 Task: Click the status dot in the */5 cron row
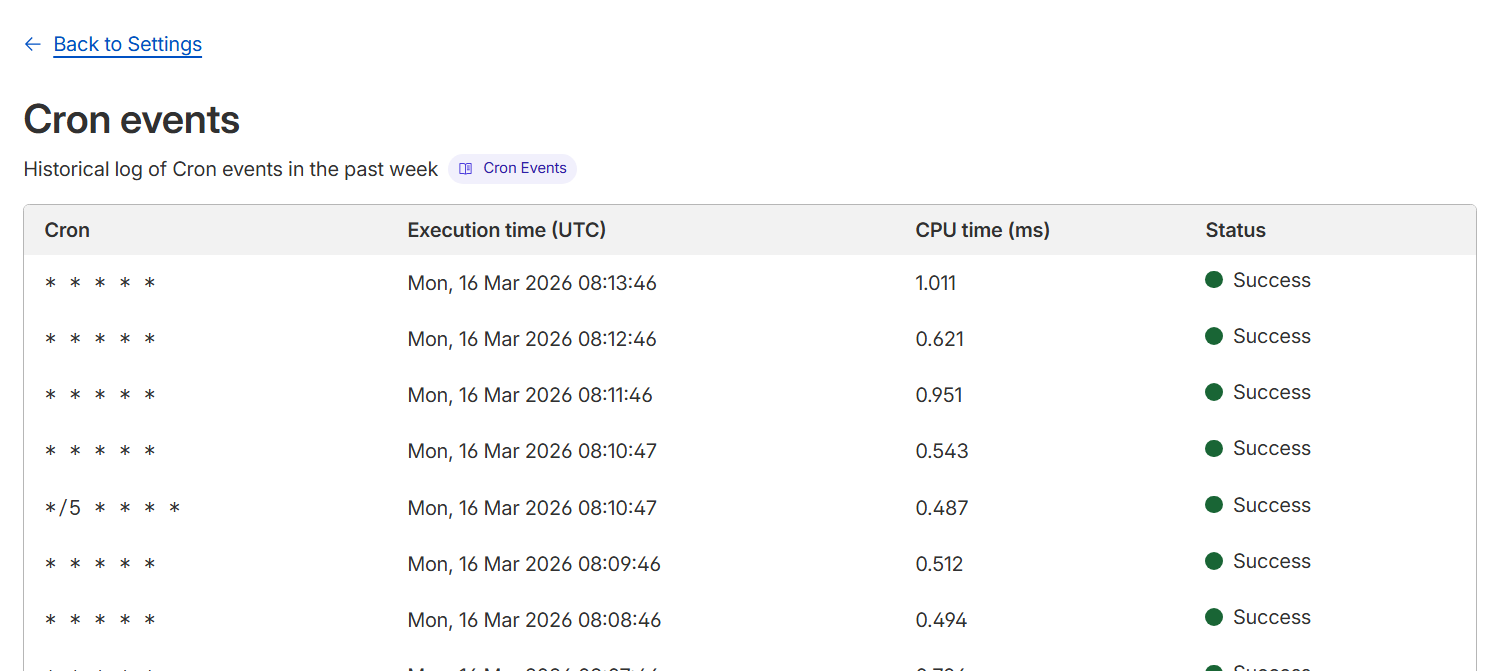pyautogui.click(x=1214, y=505)
